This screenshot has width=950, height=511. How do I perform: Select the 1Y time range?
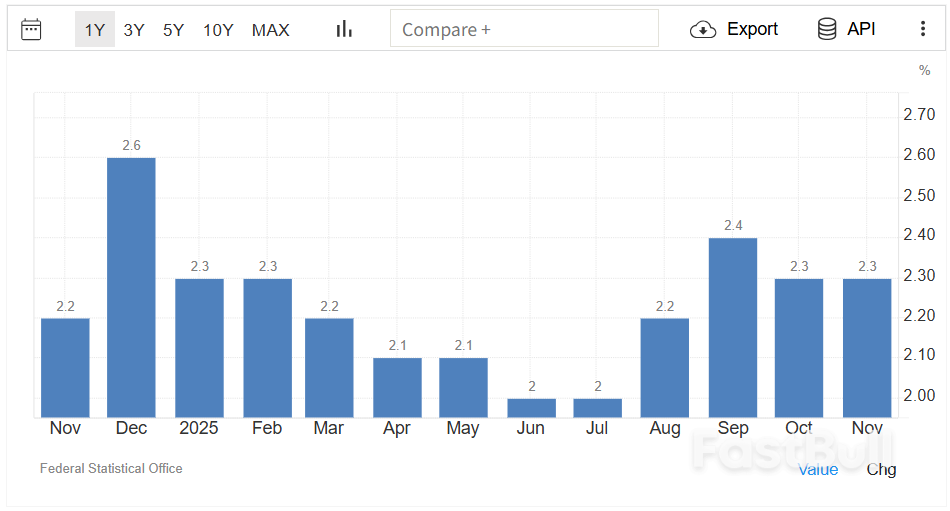coord(95,29)
